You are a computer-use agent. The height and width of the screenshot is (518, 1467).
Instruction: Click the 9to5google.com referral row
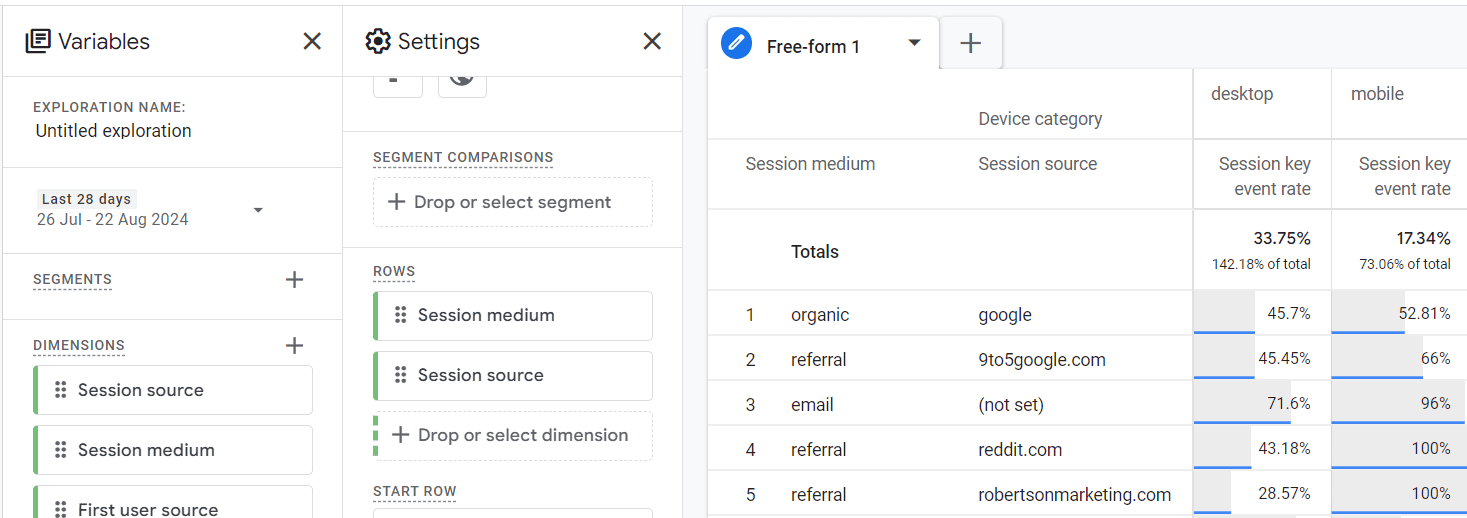[1041, 360]
